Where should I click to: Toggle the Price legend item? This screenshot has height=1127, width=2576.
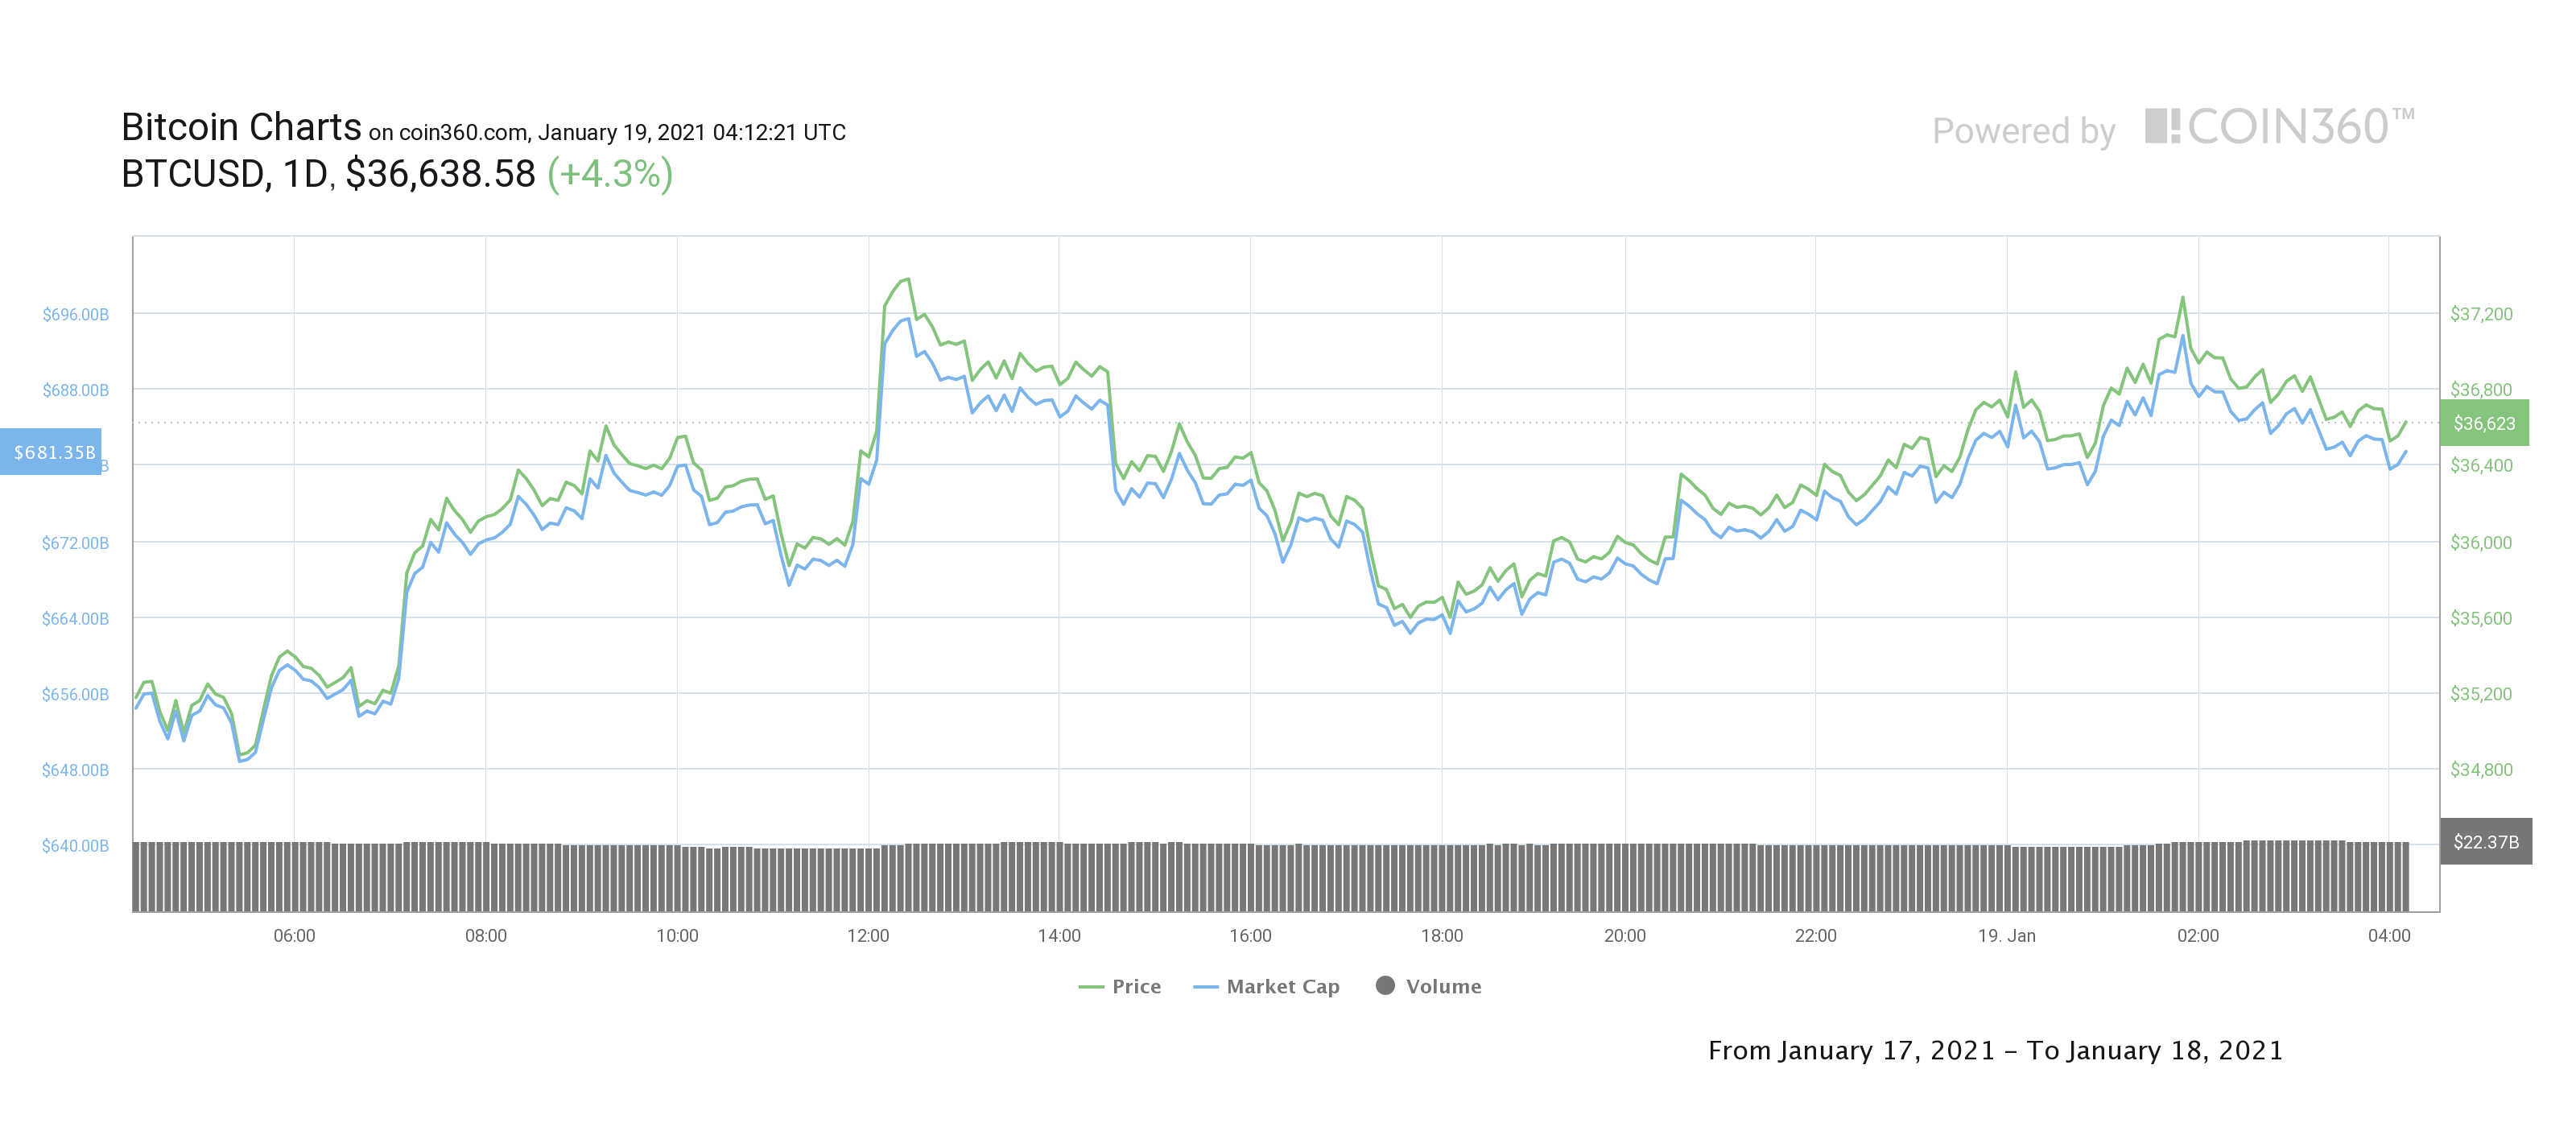(1120, 986)
